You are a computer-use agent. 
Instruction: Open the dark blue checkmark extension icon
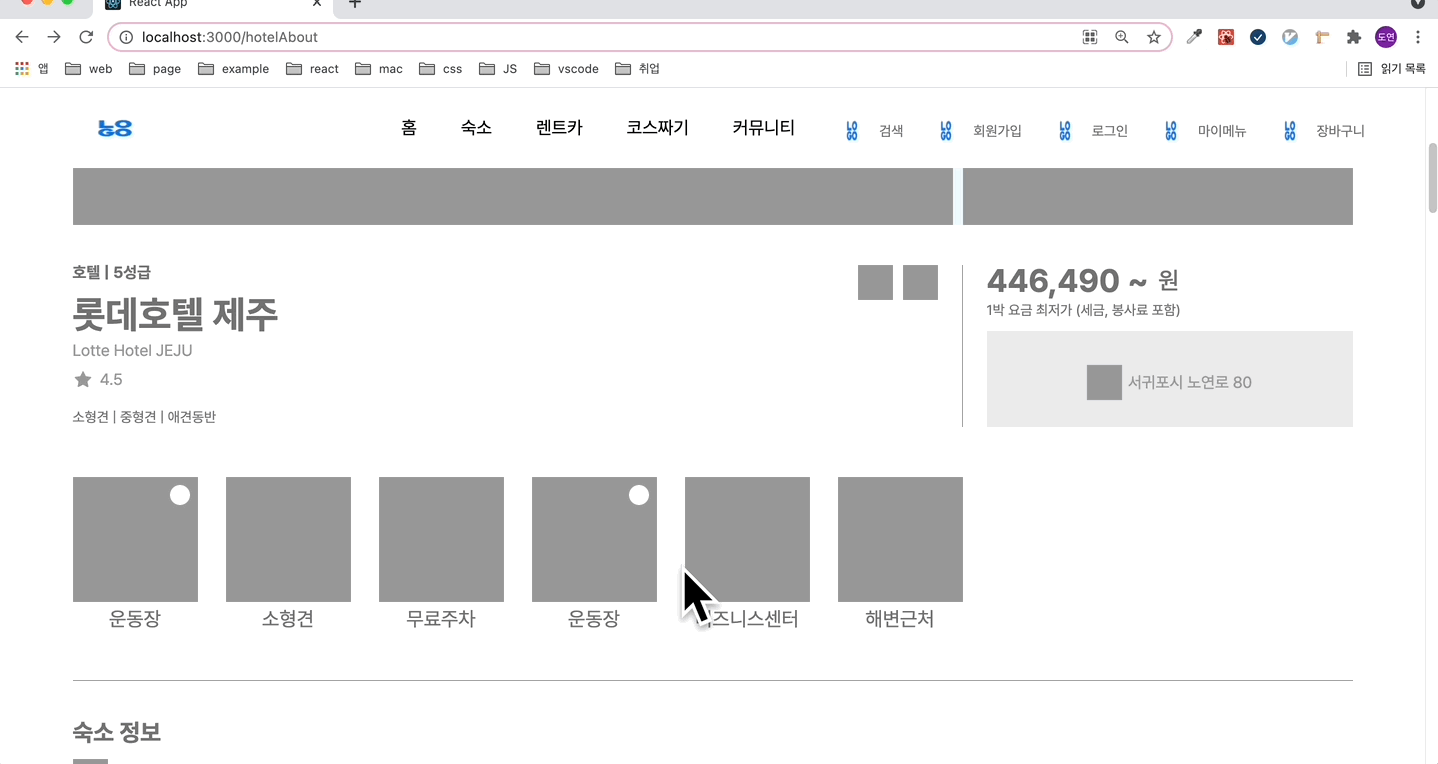[x=1258, y=37]
